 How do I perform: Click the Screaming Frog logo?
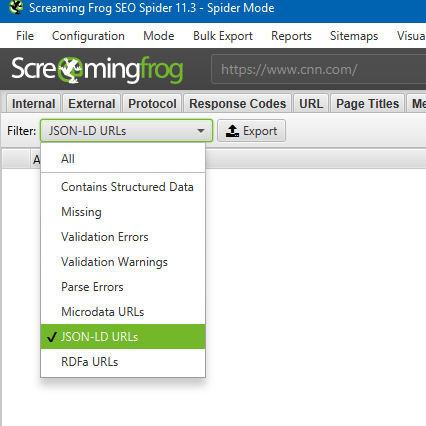(97, 70)
